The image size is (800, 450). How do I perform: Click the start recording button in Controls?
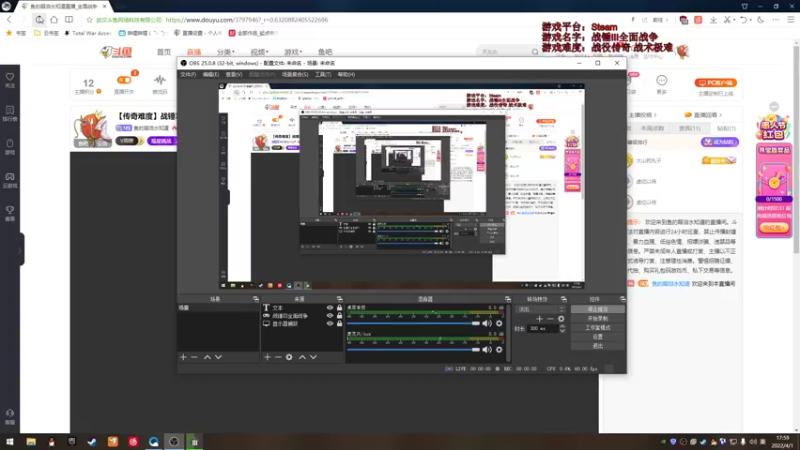pos(597,318)
